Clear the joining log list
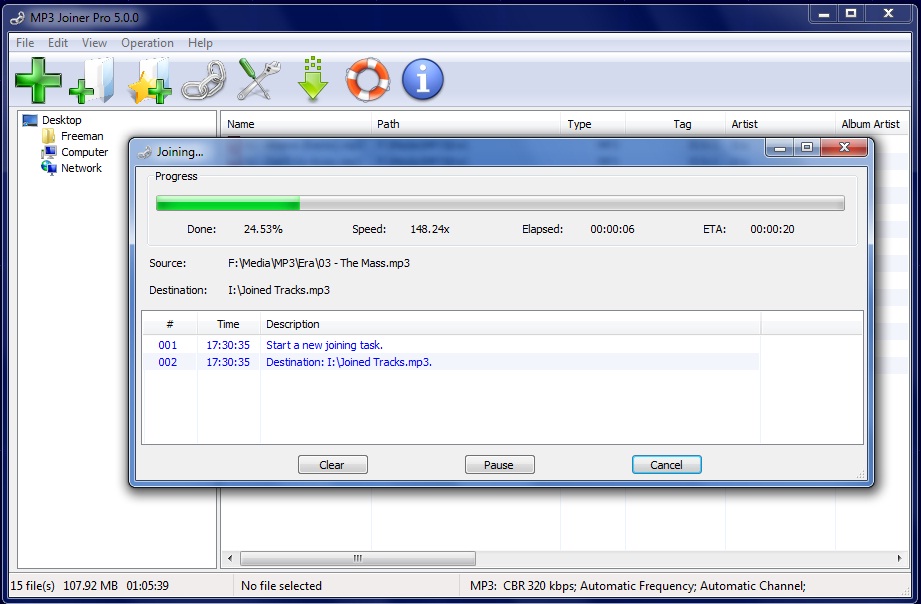The image size is (921, 604). (332, 465)
